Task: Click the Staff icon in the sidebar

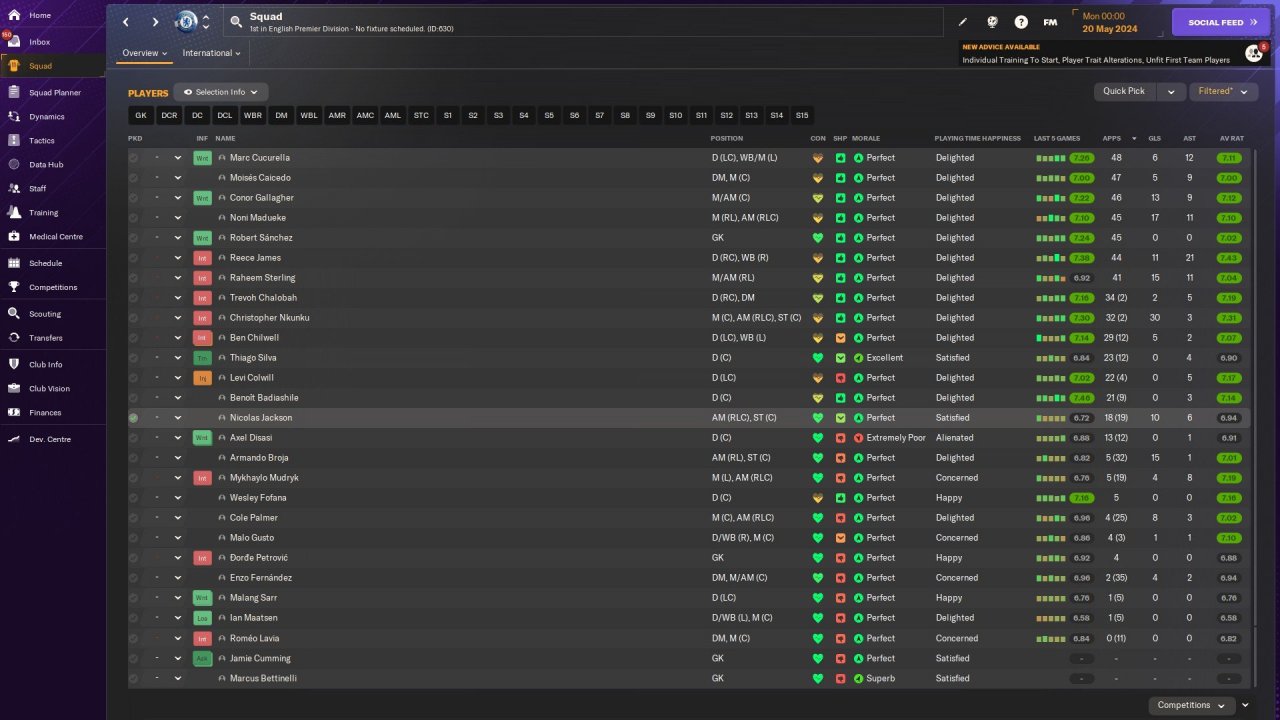Action: [14, 188]
